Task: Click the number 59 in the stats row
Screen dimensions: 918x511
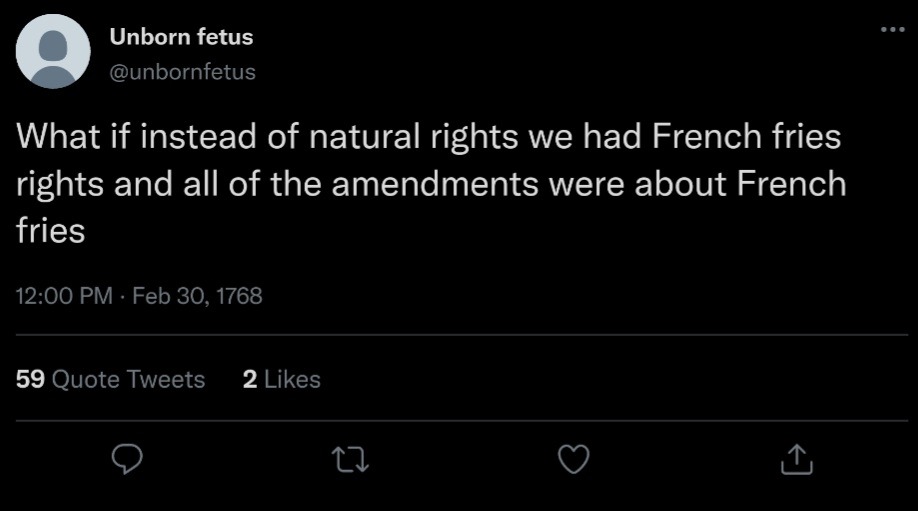Action: point(30,380)
